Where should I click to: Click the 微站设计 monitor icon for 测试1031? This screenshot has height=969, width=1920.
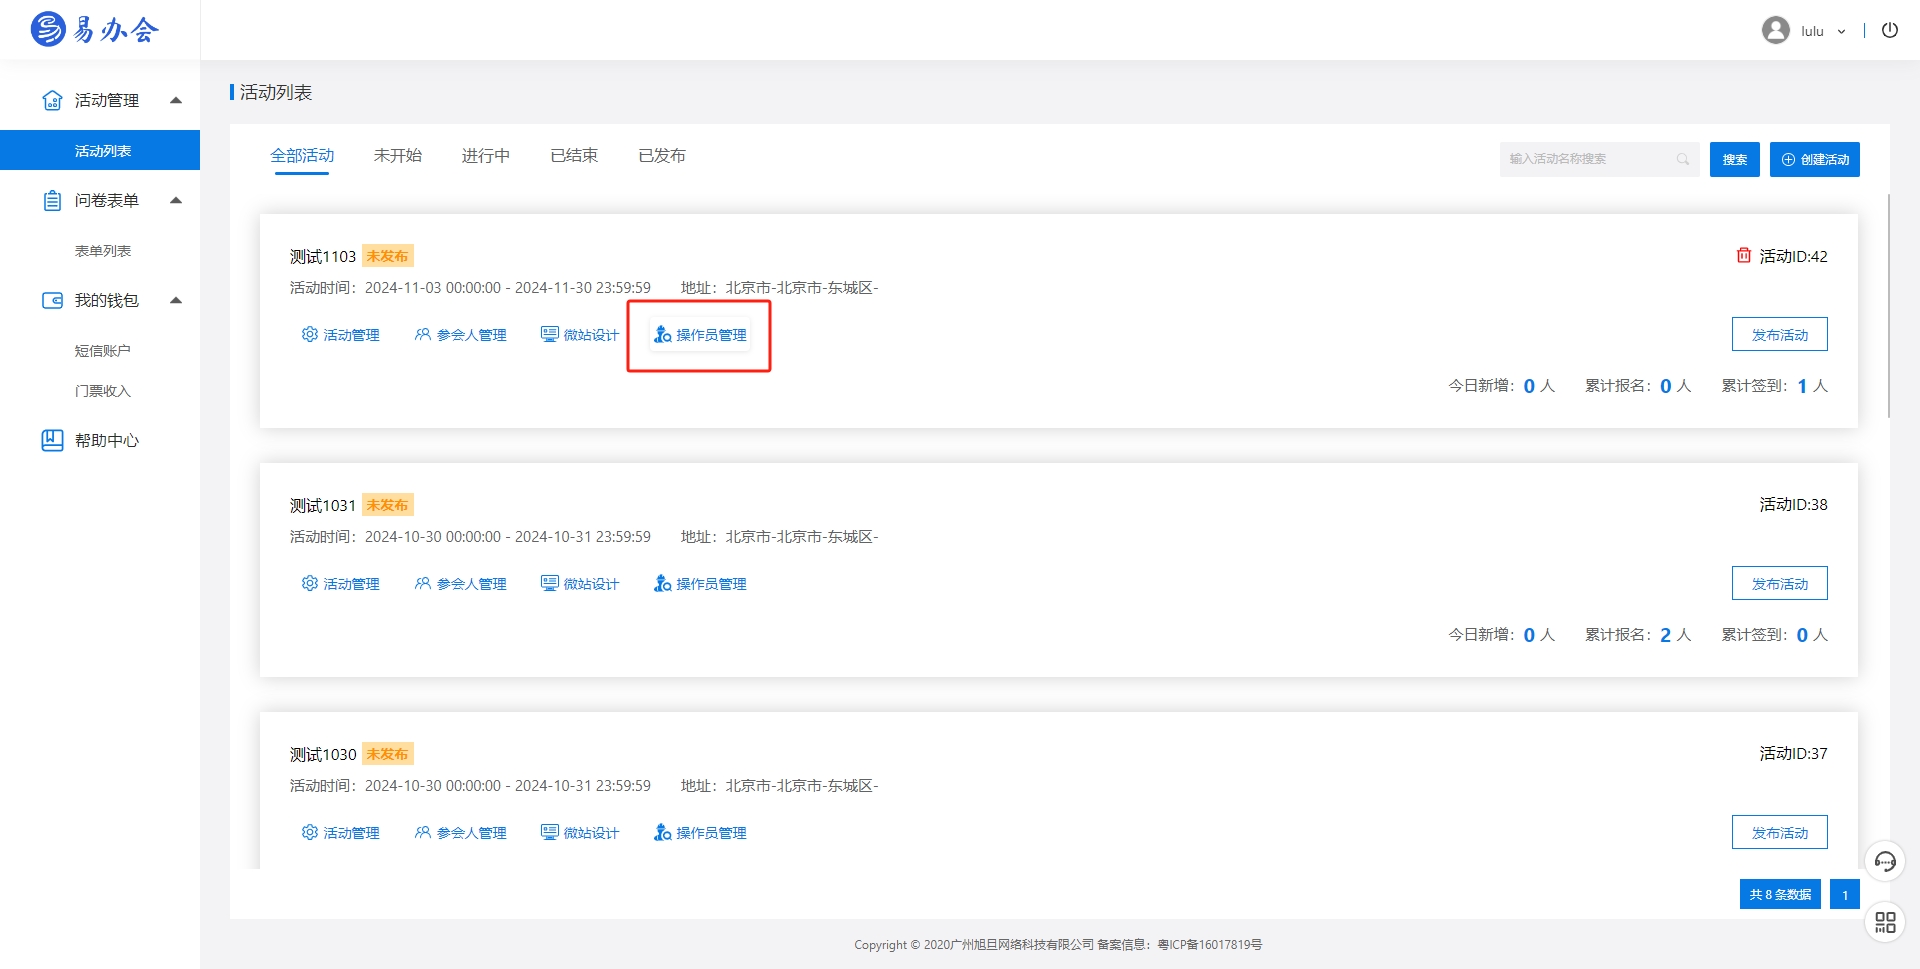(x=550, y=583)
